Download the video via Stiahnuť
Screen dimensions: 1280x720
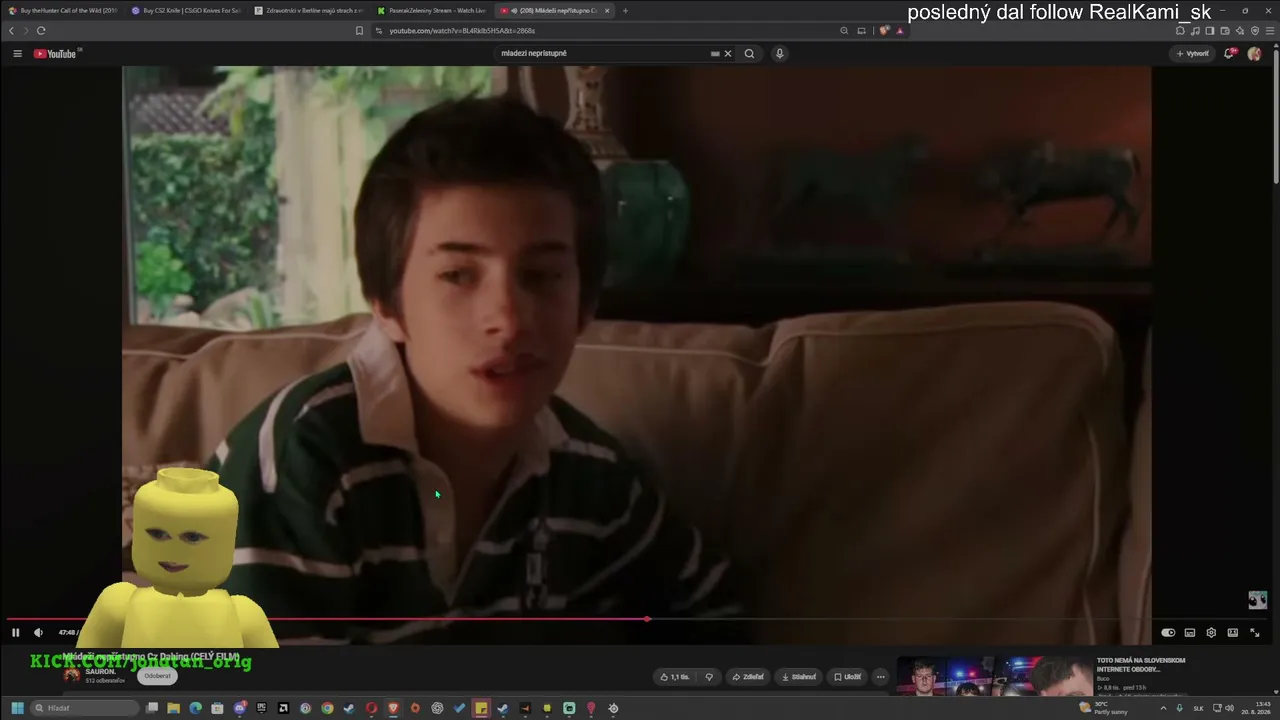[x=798, y=677]
